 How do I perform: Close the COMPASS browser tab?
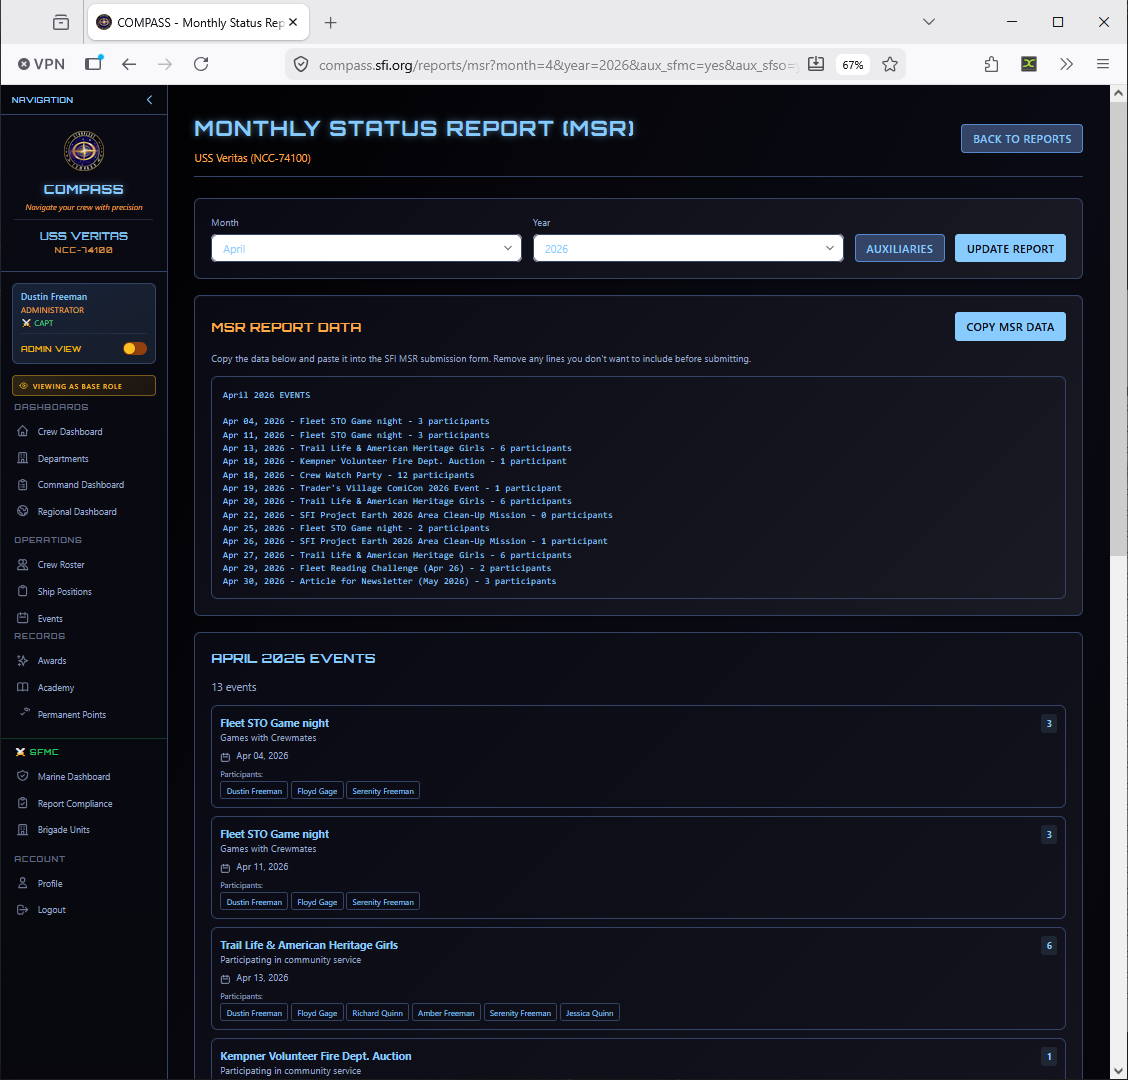(x=294, y=22)
